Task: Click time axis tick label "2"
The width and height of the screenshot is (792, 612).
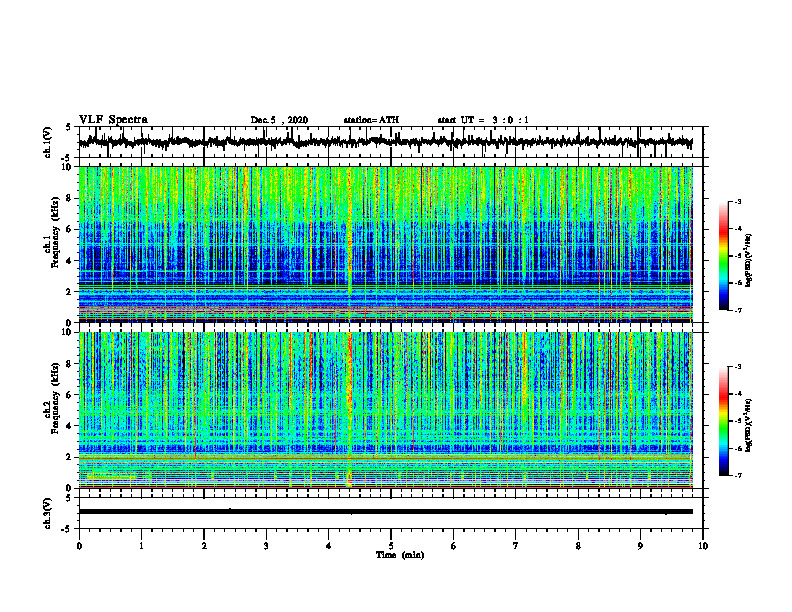Action: point(204,546)
